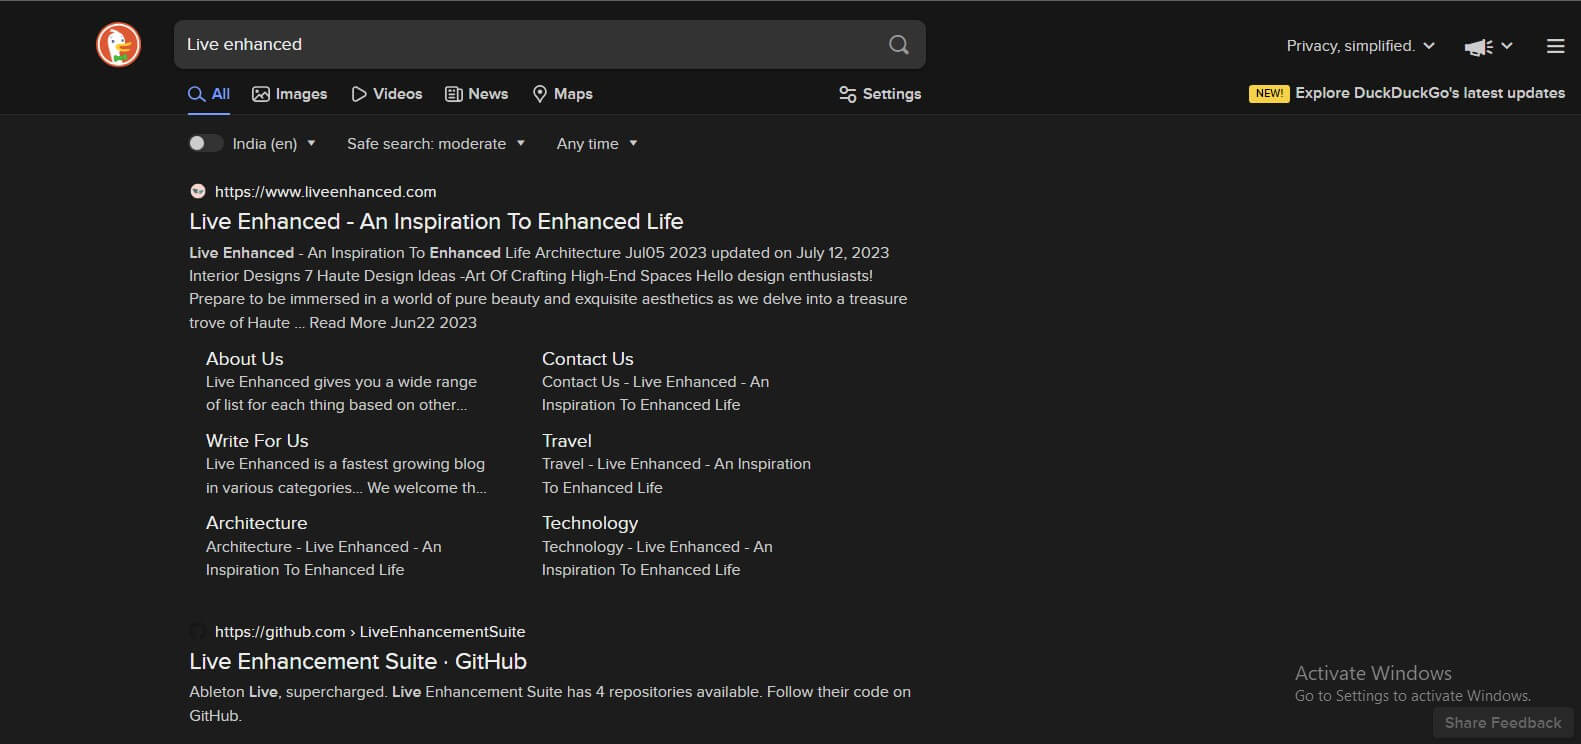Viewport: 1581px width, 744px height.
Task: Click the Live Enhanced result description snippet
Action: 548,287
